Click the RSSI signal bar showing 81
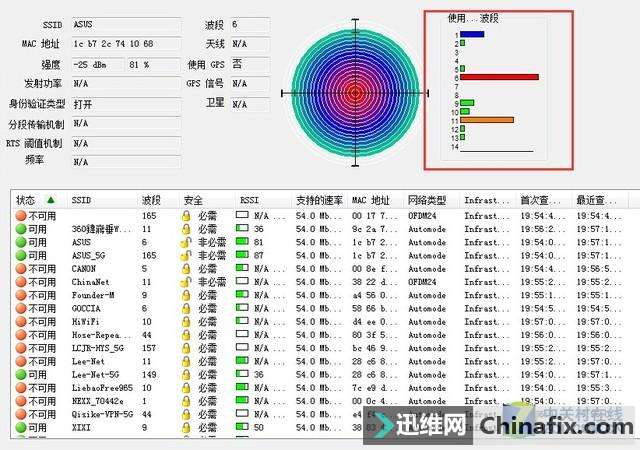This screenshot has height=450, width=640. click(x=243, y=242)
